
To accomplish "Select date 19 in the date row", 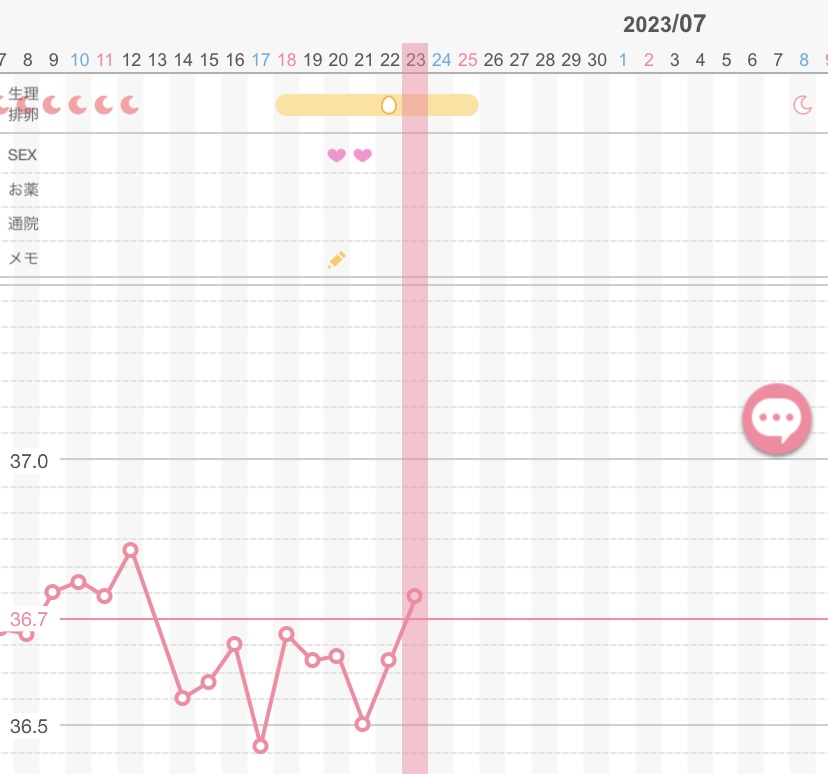I will click(x=313, y=60).
